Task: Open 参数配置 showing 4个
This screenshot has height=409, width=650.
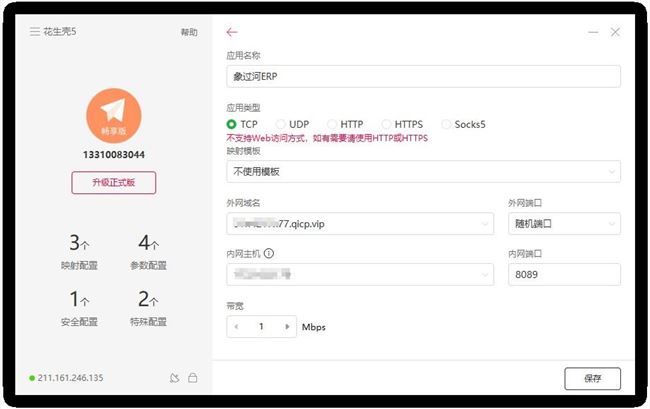Action: [148, 252]
